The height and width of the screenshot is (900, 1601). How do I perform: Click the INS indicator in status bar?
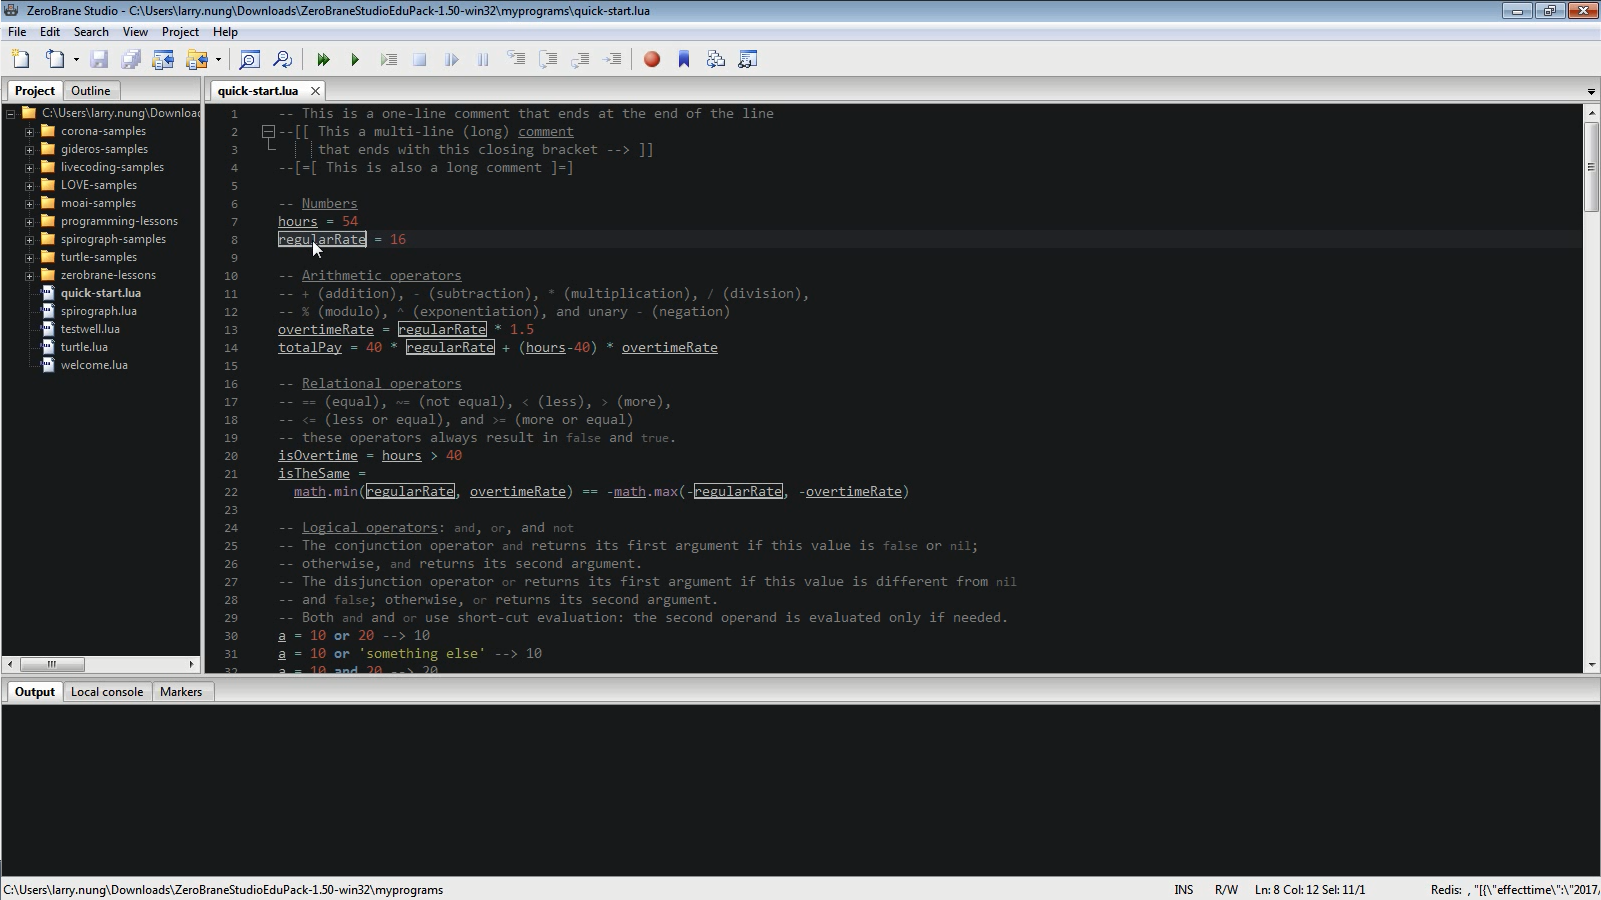[1184, 890]
